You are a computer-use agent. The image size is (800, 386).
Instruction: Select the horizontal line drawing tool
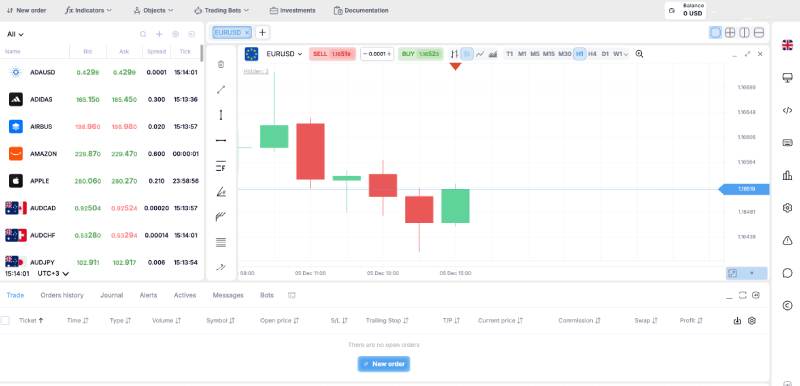coord(220,140)
